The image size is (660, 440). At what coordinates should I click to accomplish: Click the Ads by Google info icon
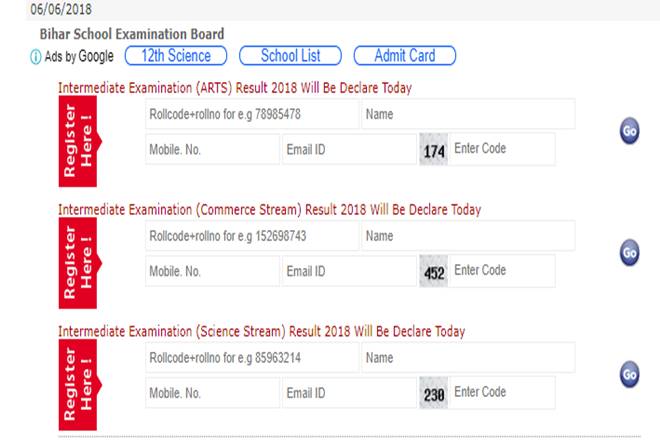point(36,57)
